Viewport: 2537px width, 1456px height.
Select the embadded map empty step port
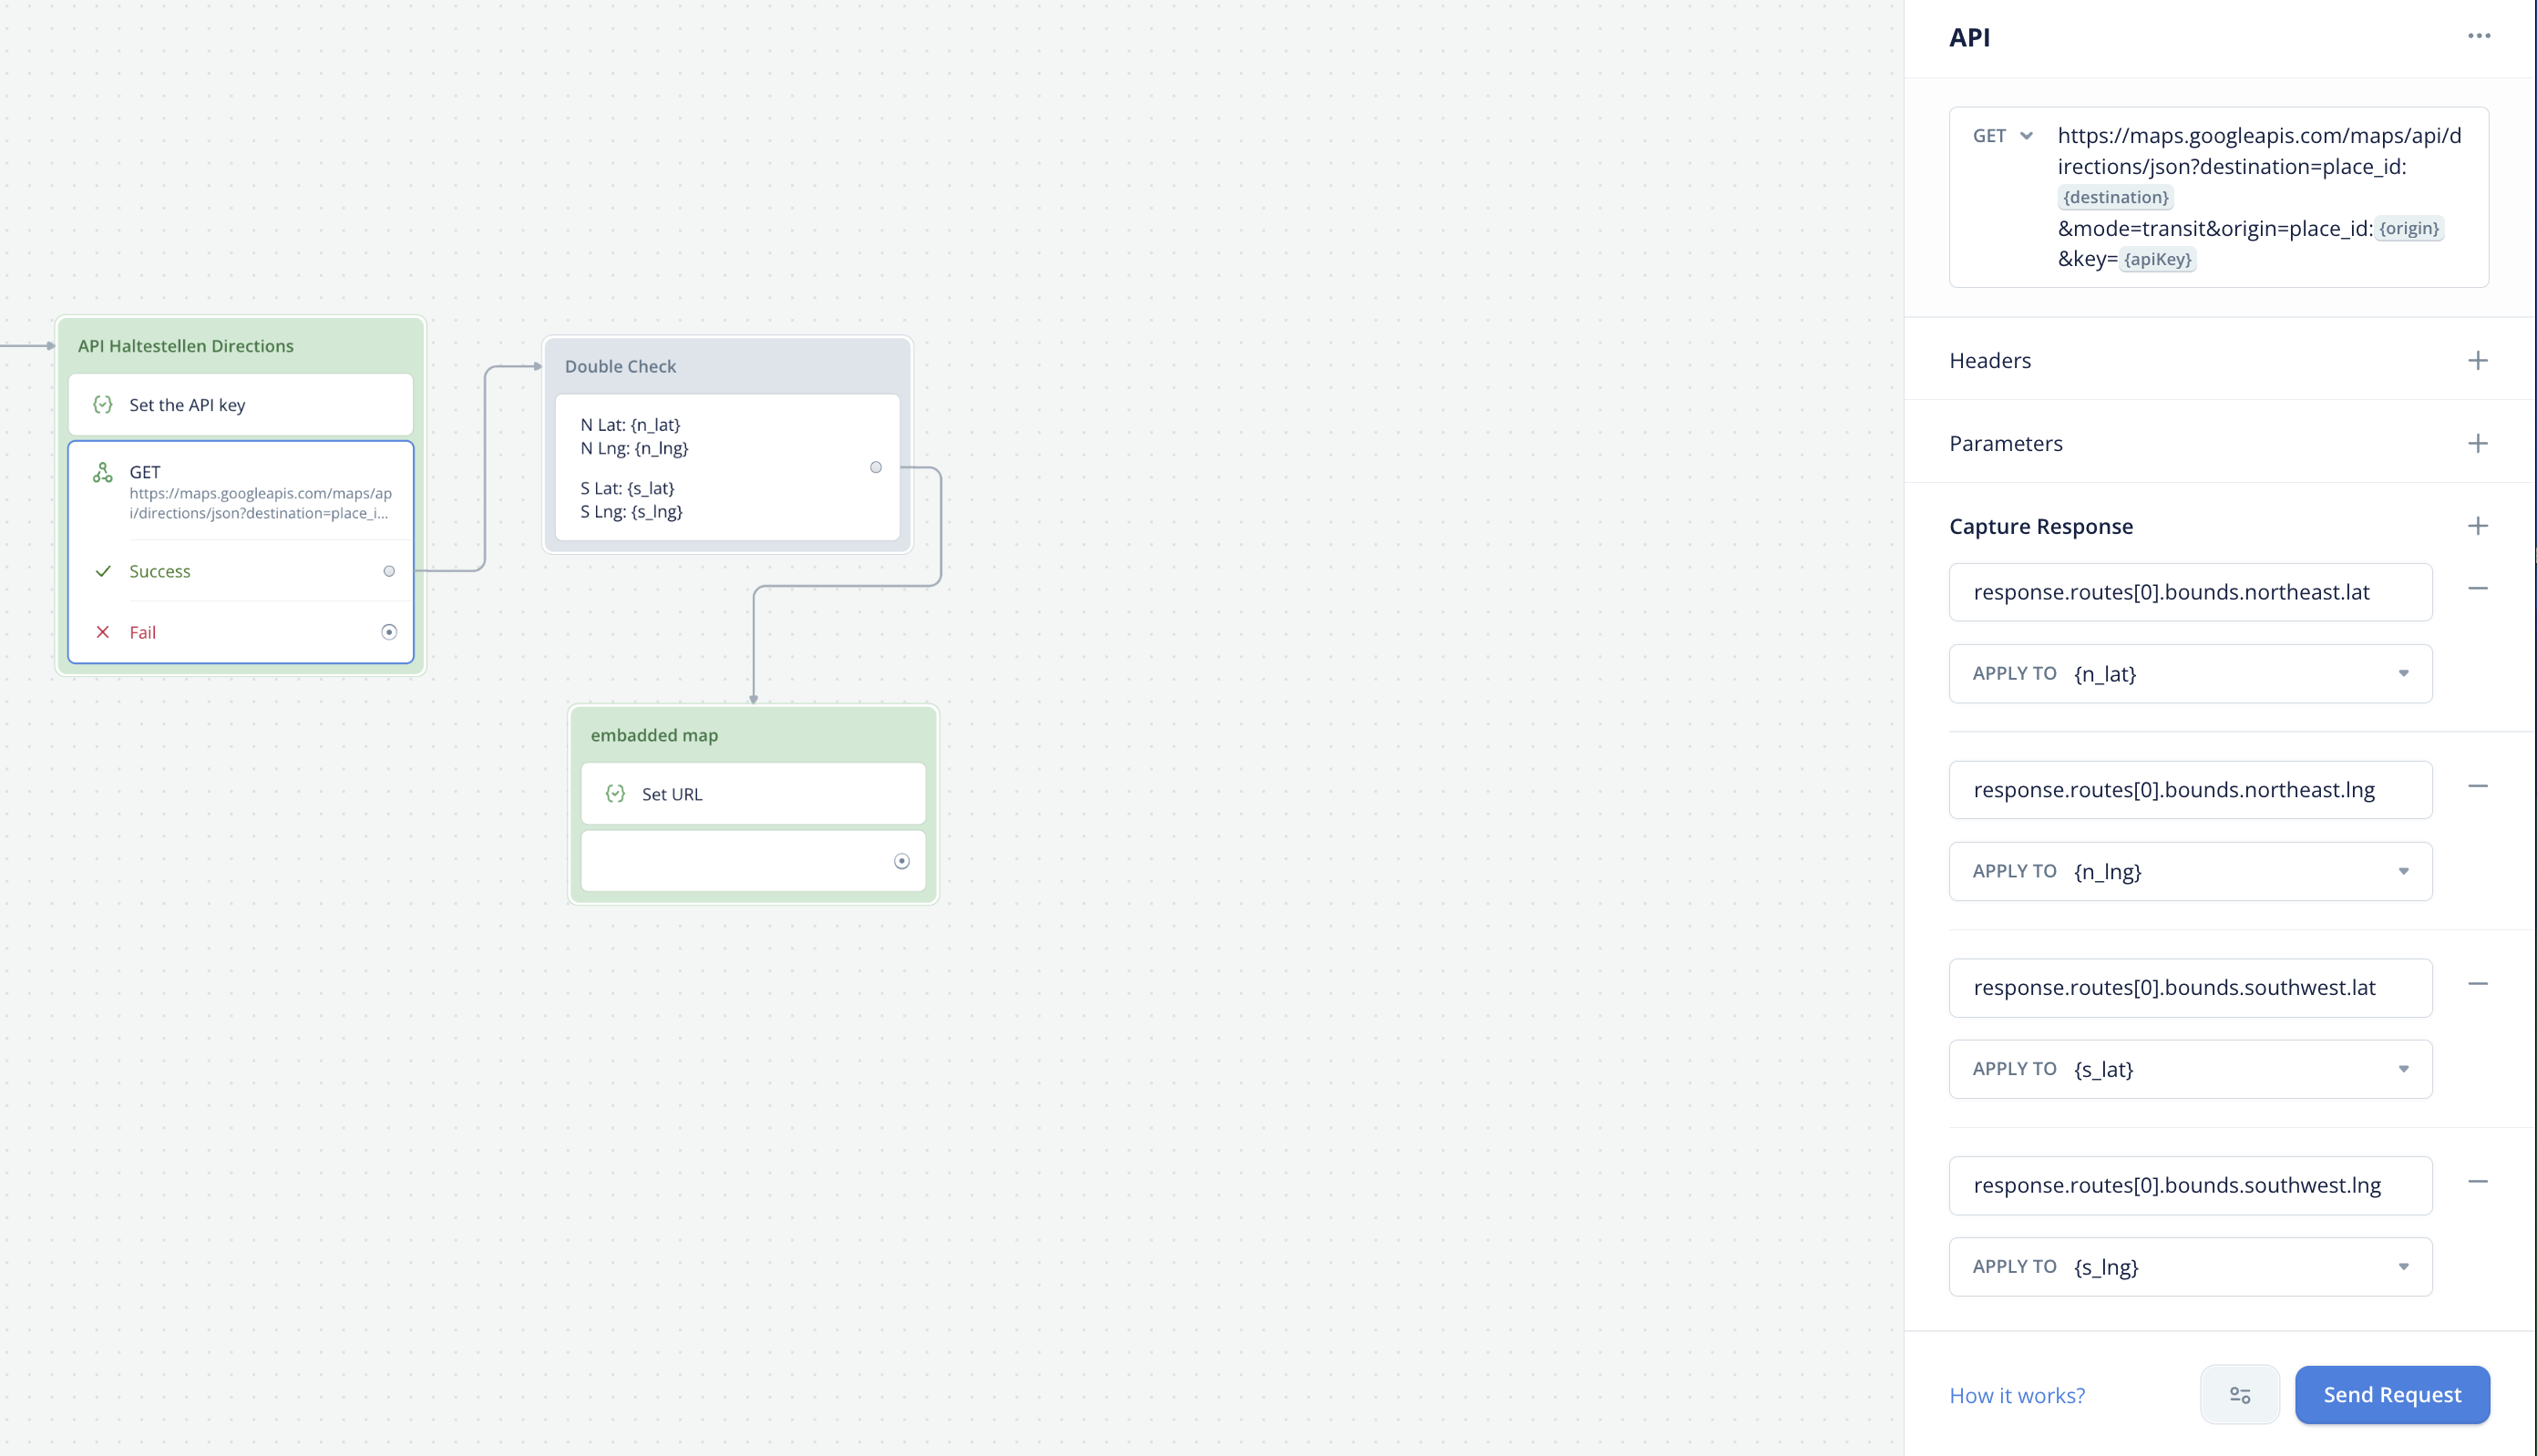pyautogui.click(x=901, y=861)
